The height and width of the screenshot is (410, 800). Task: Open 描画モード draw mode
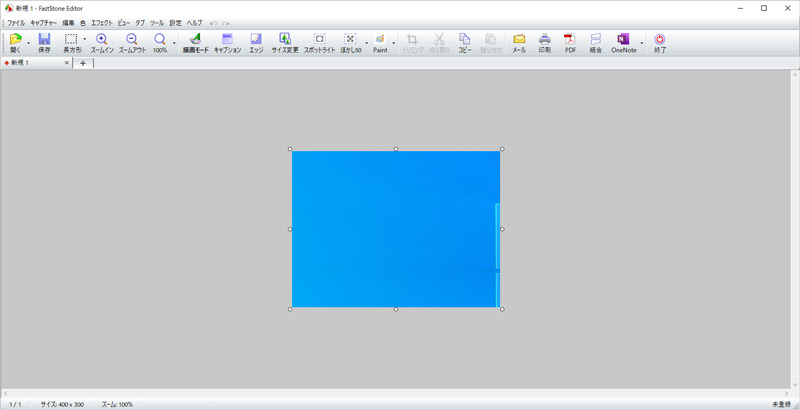[195, 42]
